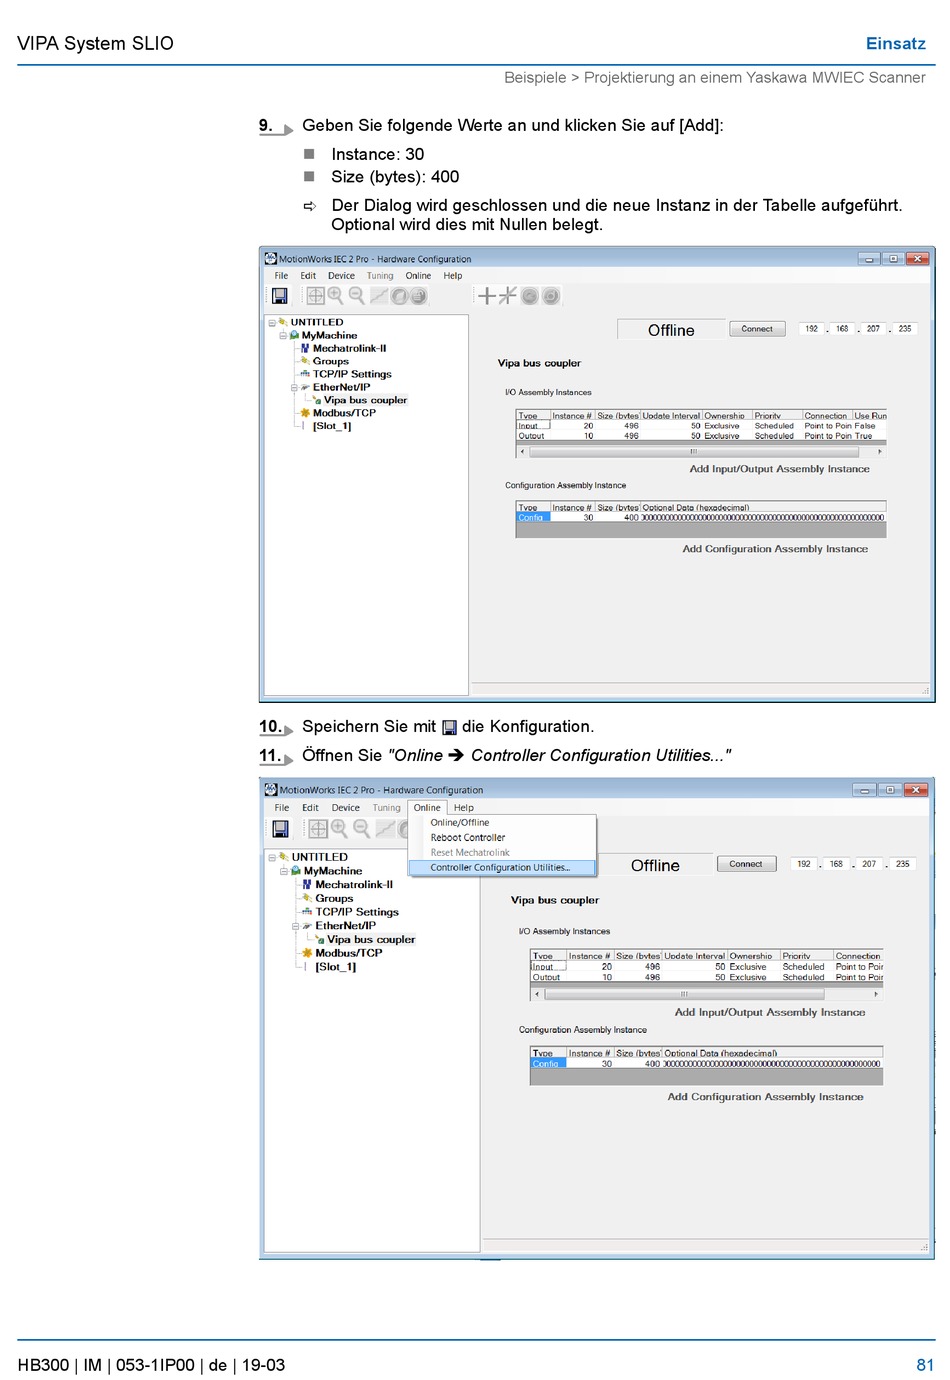Click the last round toolbar icon in the upper window

click(x=551, y=296)
